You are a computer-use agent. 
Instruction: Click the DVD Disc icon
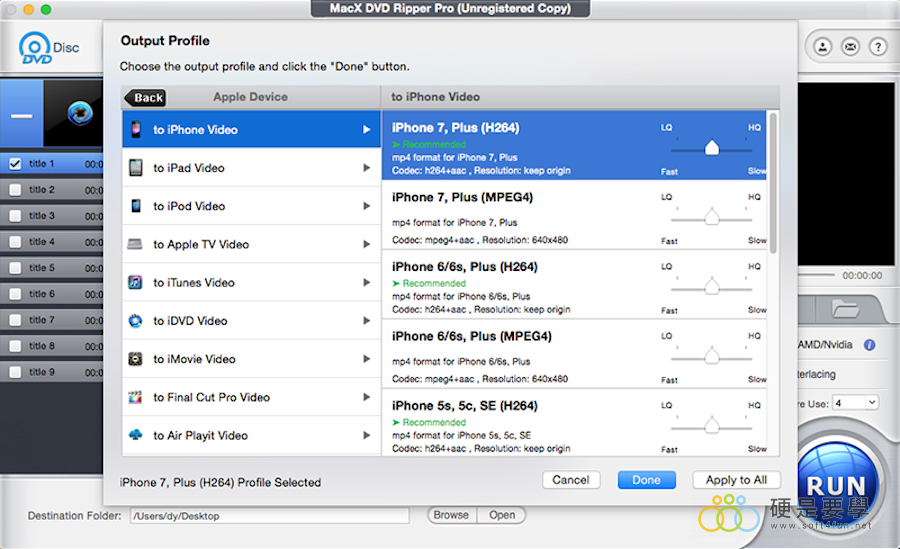[37, 48]
